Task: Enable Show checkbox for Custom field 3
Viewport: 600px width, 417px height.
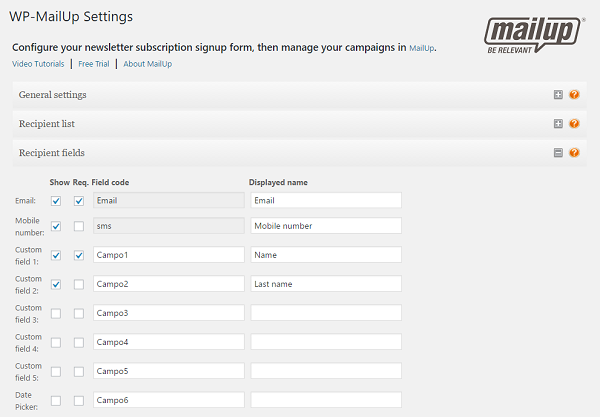Action: pos(56,313)
